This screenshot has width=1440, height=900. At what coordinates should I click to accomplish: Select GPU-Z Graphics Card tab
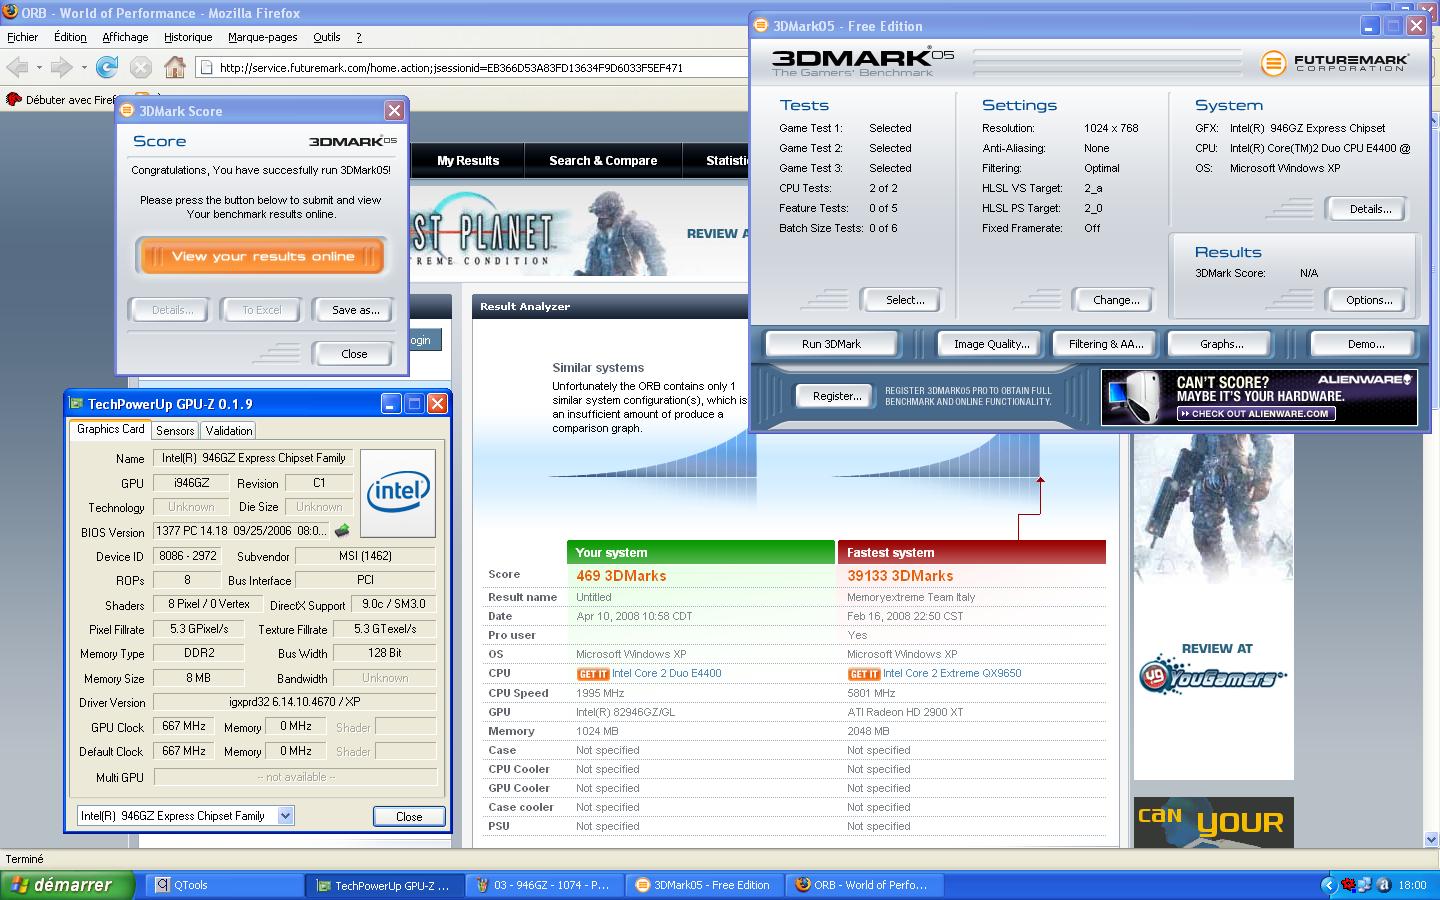point(111,429)
